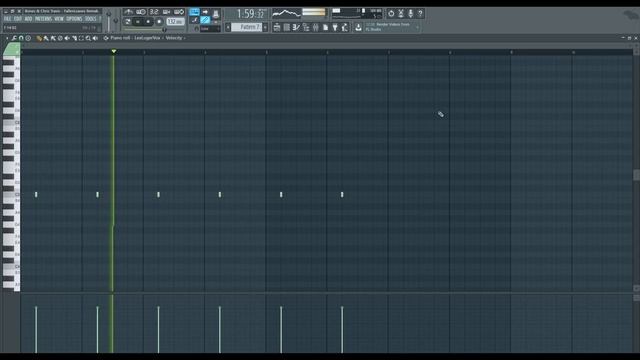Image resolution: width=640 pixels, height=360 pixels.
Task: Open the help question mark icon
Action: tap(420, 13)
